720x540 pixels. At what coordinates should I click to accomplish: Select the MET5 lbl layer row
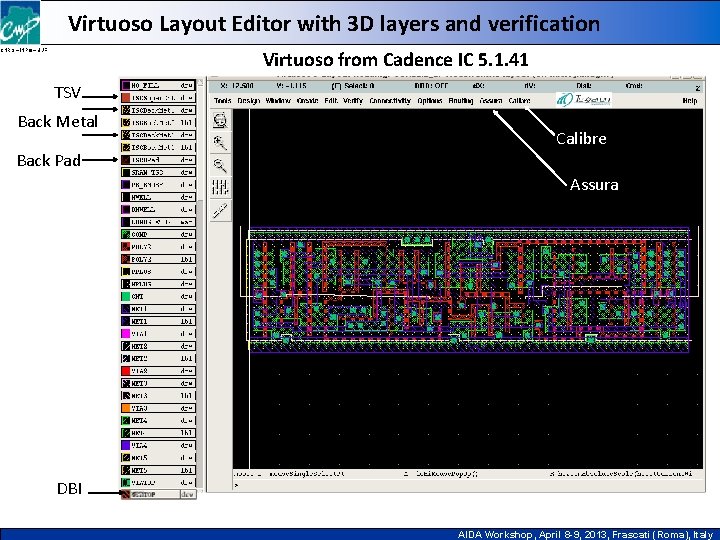pos(158,470)
